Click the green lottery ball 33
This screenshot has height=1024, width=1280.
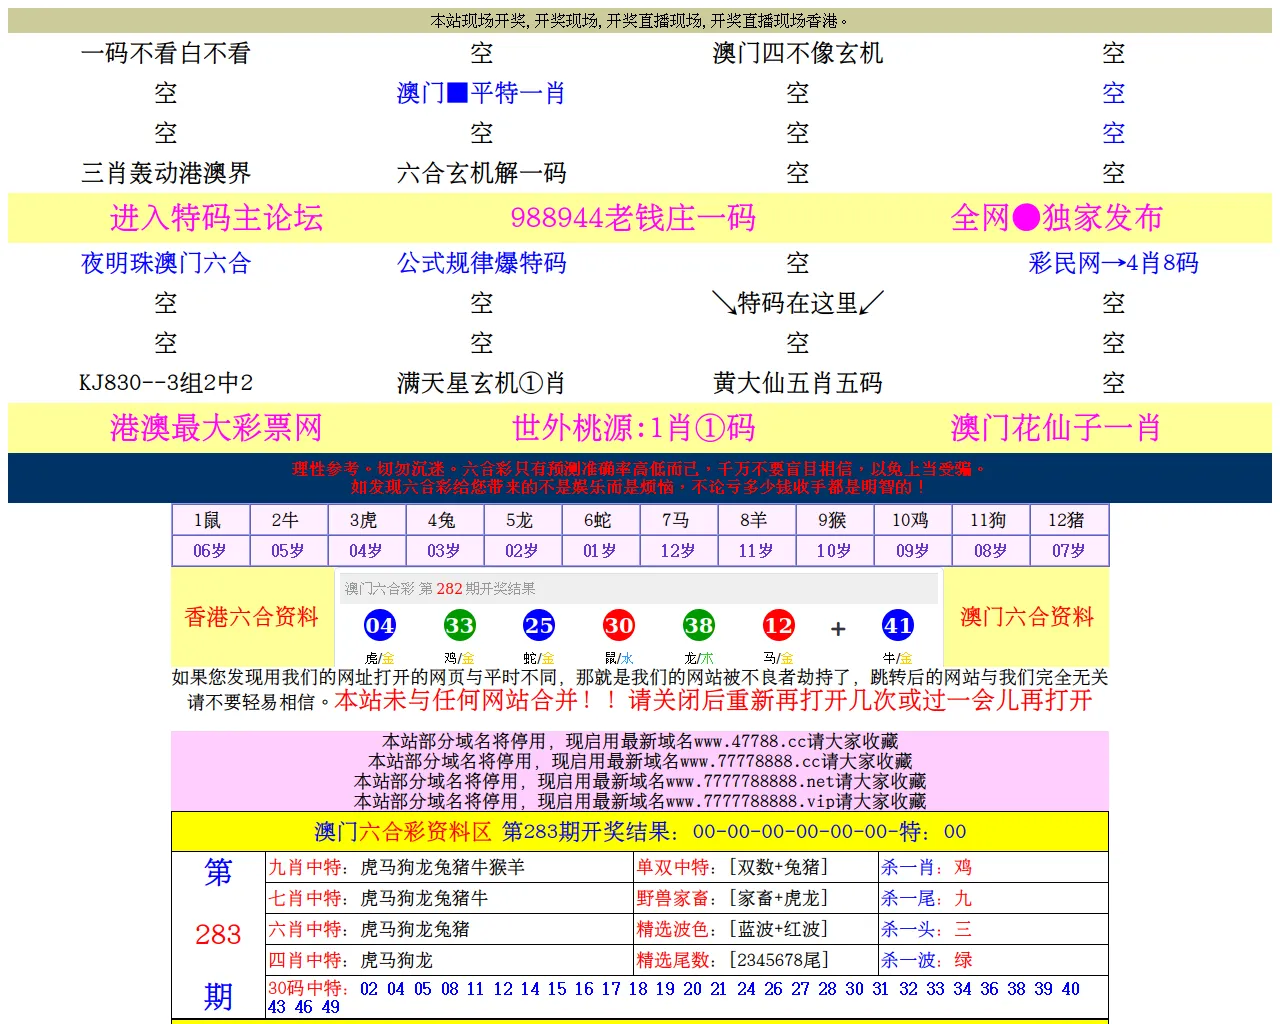pyautogui.click(x=459, y=626)
